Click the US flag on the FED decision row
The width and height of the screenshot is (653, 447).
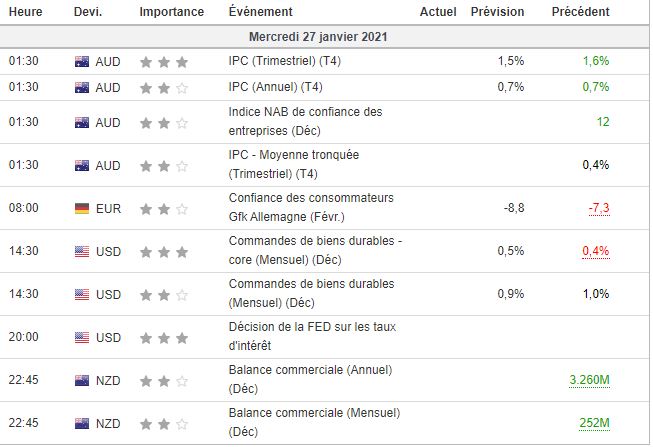82,337
